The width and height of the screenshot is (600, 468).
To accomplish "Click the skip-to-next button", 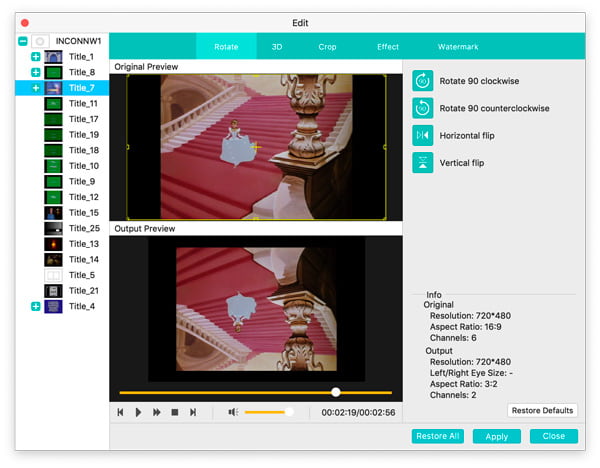I will pos(193,412).
